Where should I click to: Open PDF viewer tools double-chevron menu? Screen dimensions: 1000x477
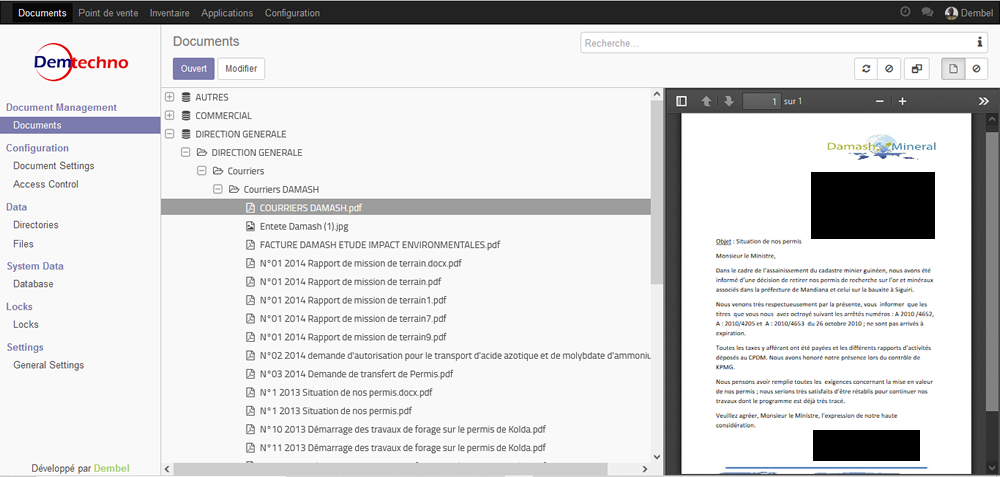tap(983, 101)
